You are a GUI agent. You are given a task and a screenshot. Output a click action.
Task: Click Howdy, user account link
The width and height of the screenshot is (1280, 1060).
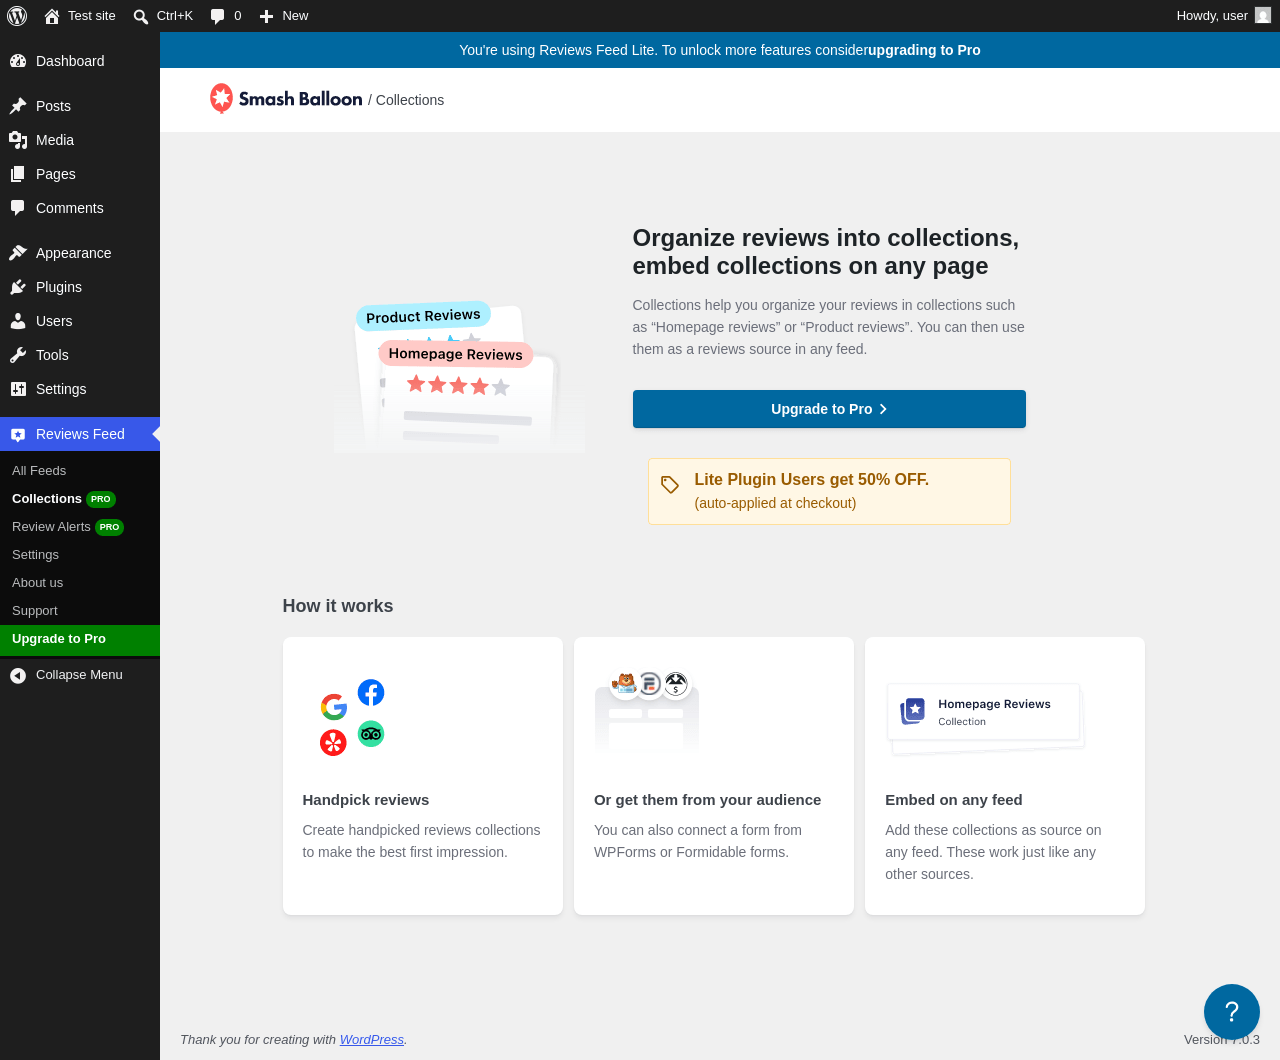(x=1223, y=16)
